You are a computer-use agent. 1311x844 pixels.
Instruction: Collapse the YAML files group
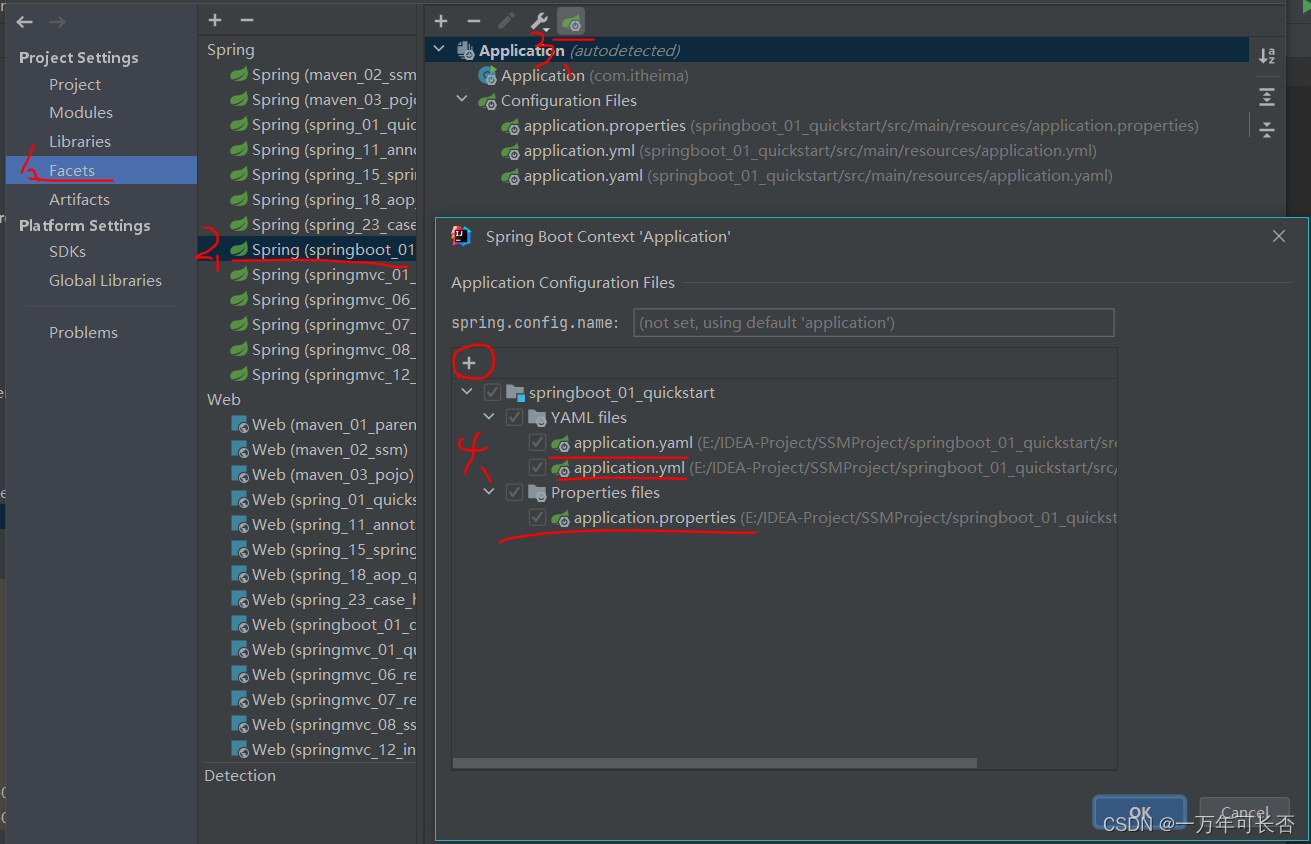pyautogui.click(x=489, y=418)
